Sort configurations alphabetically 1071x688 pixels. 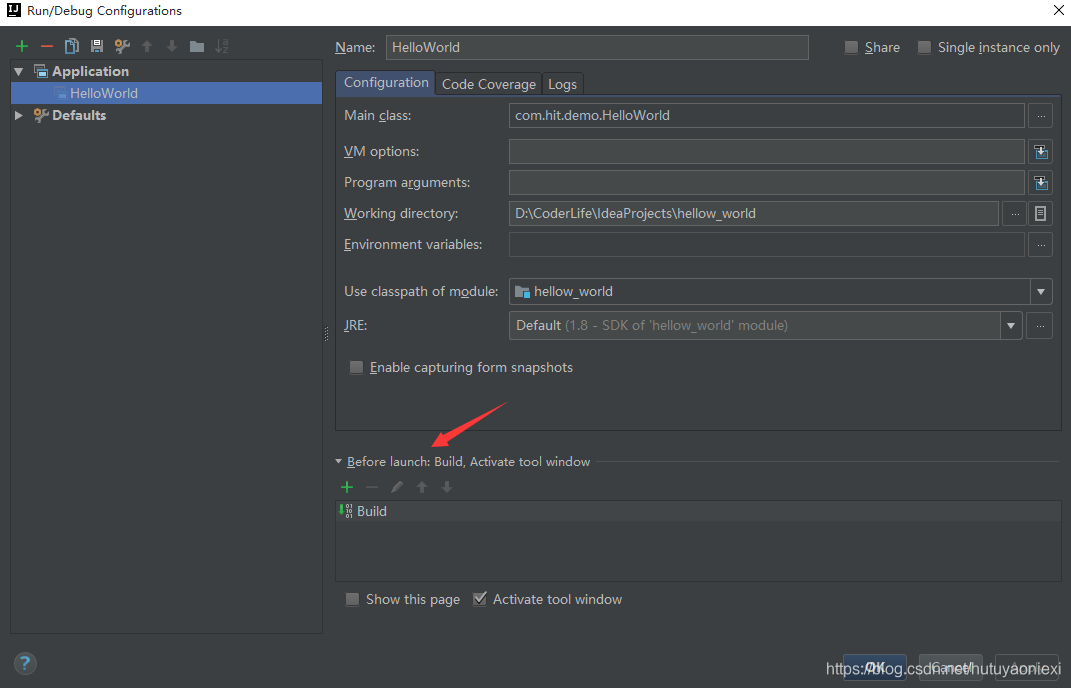pos(222,46)
